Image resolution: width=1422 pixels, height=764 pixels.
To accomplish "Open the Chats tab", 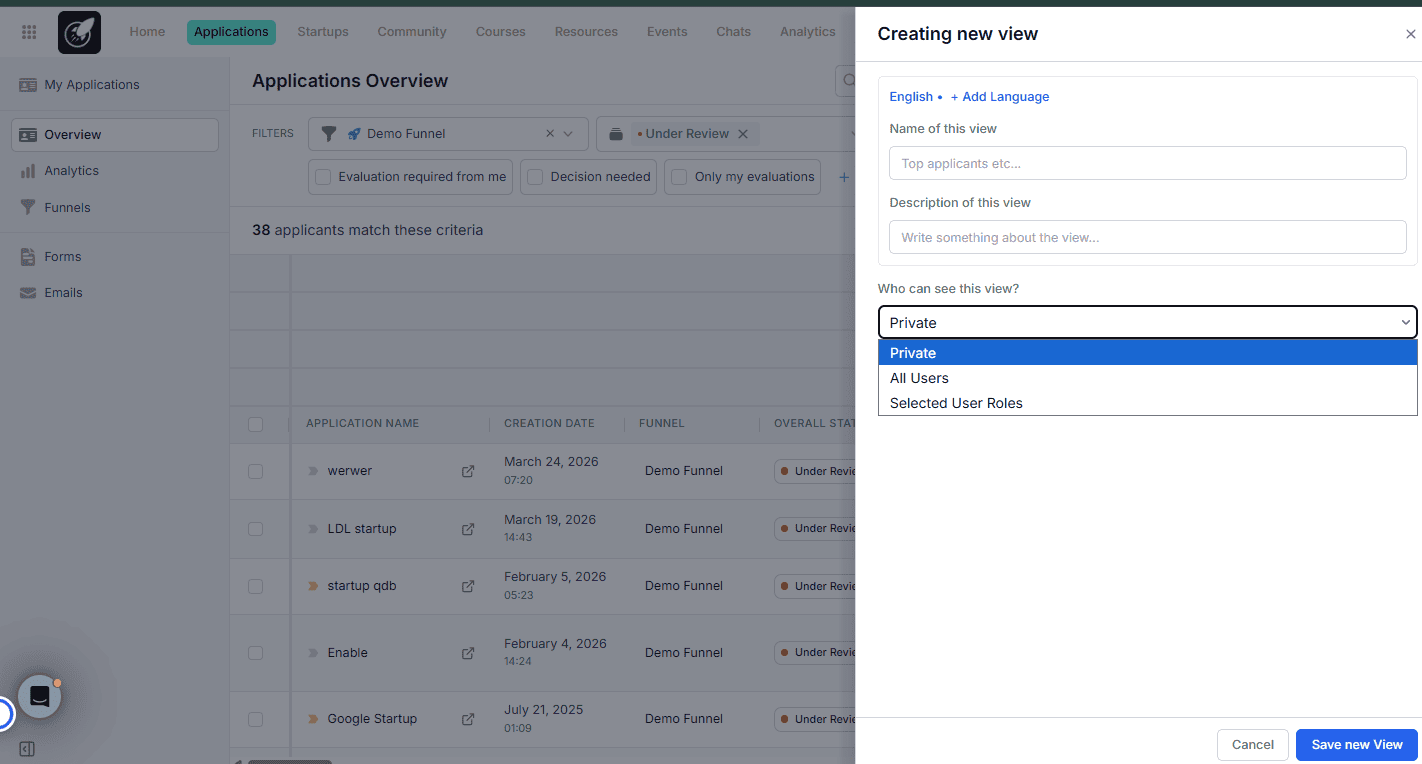I will (733, 32).
